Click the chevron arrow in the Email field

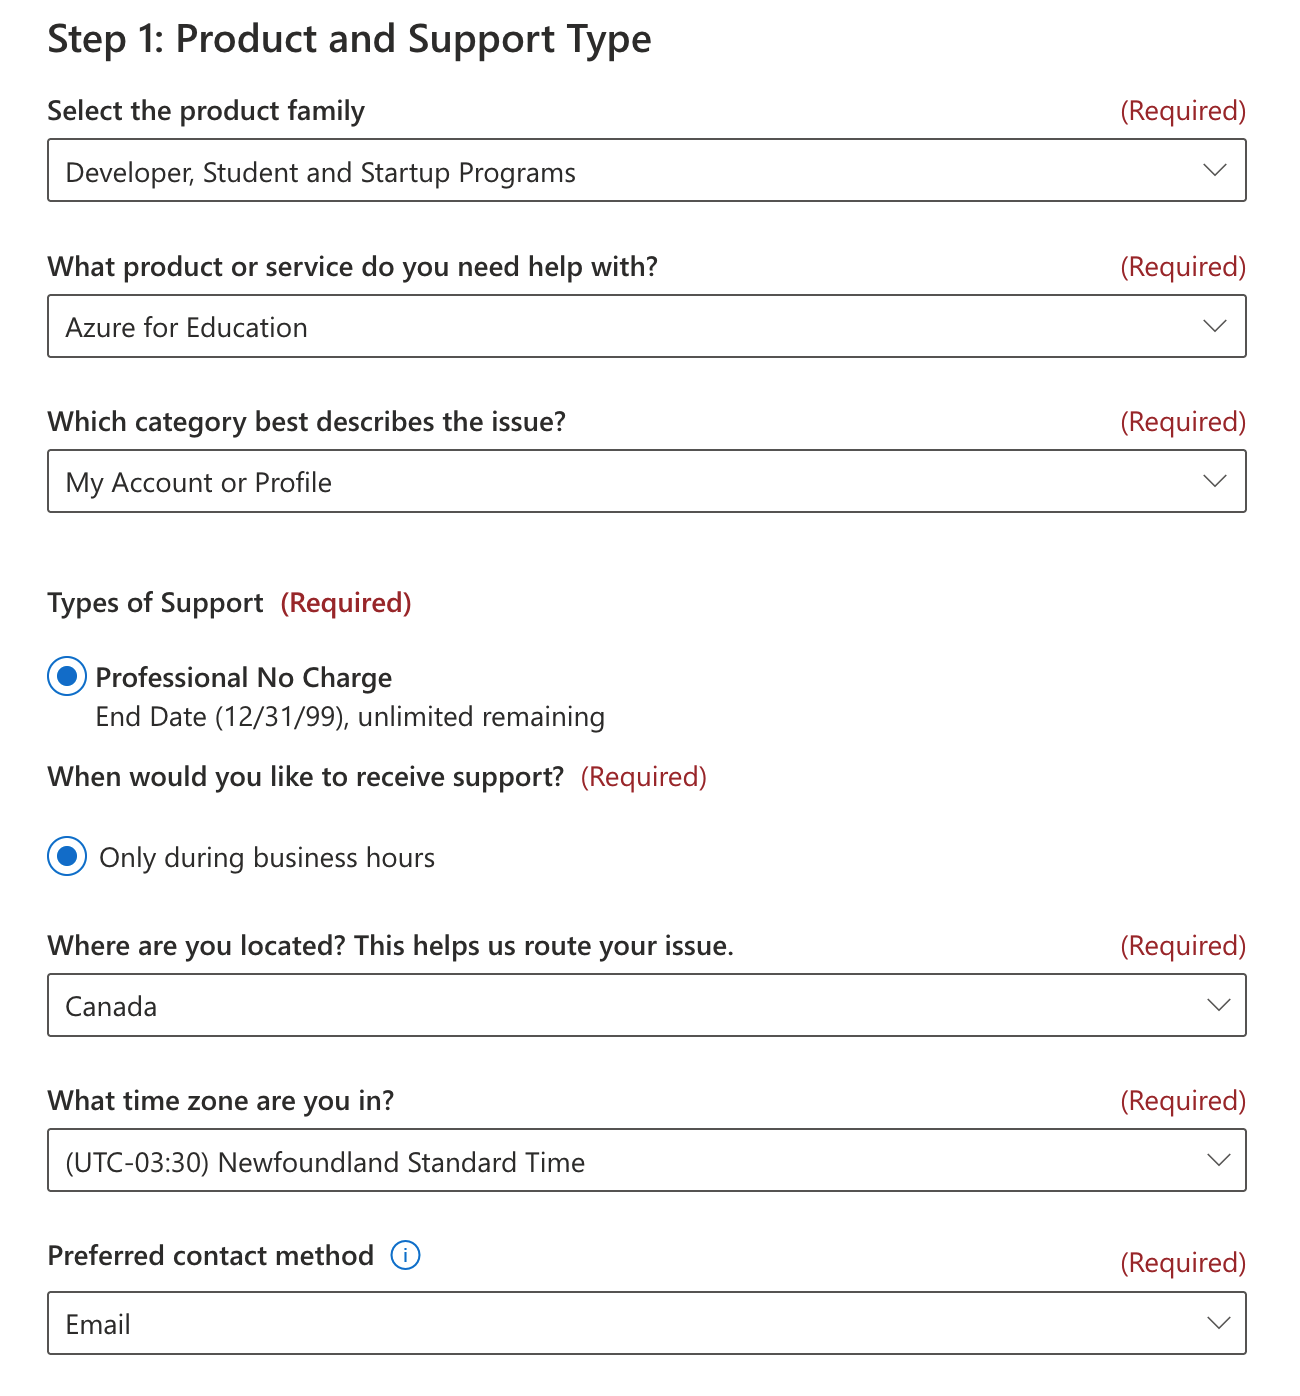coord(1218,1323)
